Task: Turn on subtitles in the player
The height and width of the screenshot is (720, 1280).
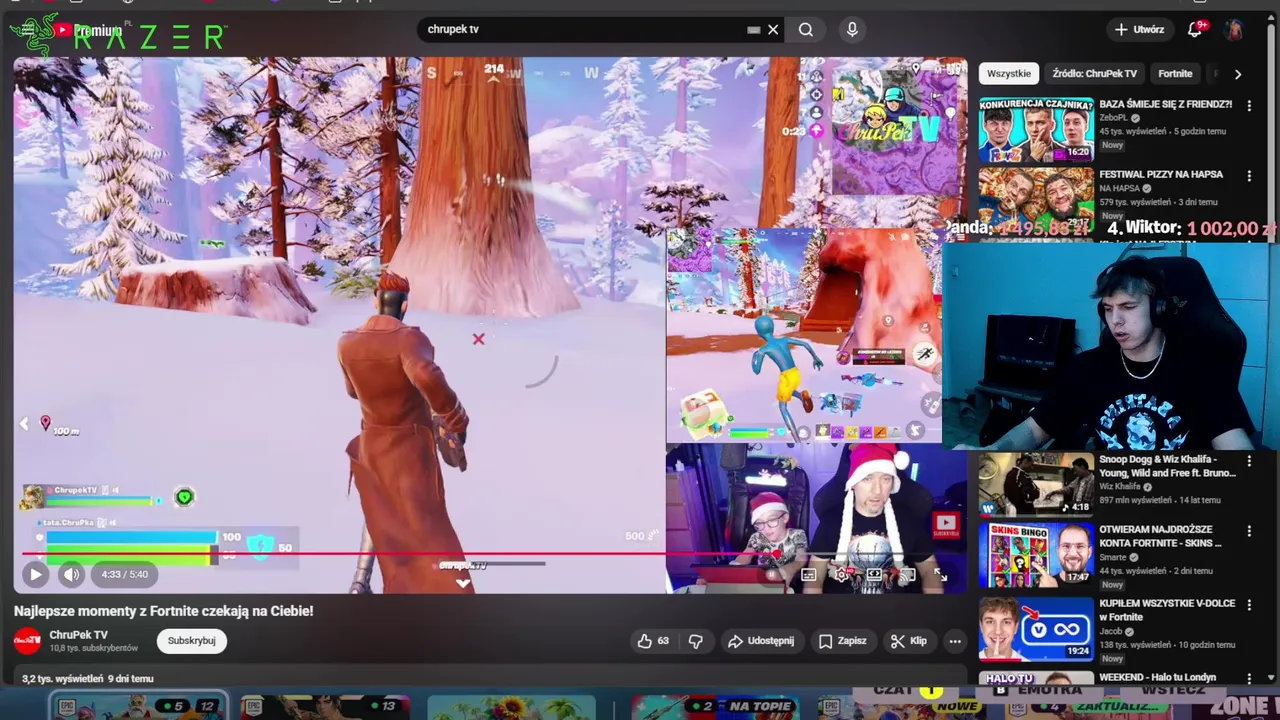Action: point(809,575)
